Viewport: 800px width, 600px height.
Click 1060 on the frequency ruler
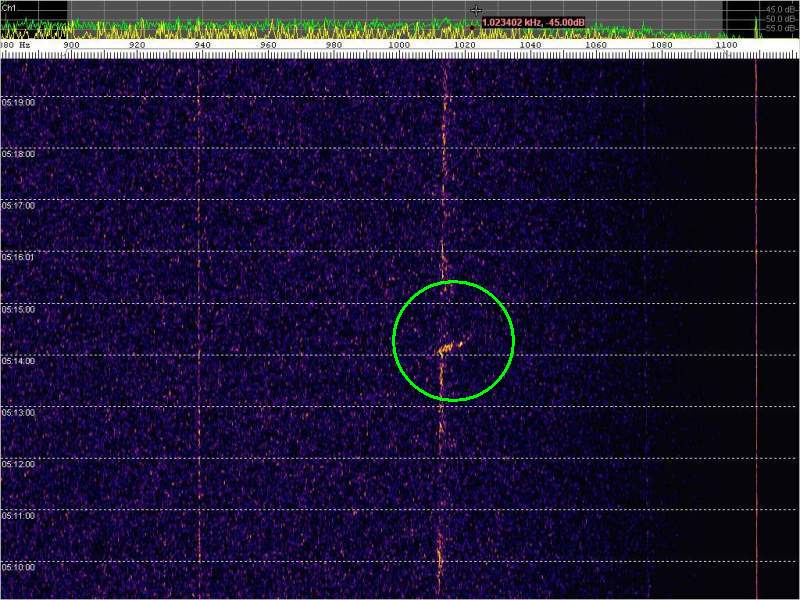pos(596,45)
